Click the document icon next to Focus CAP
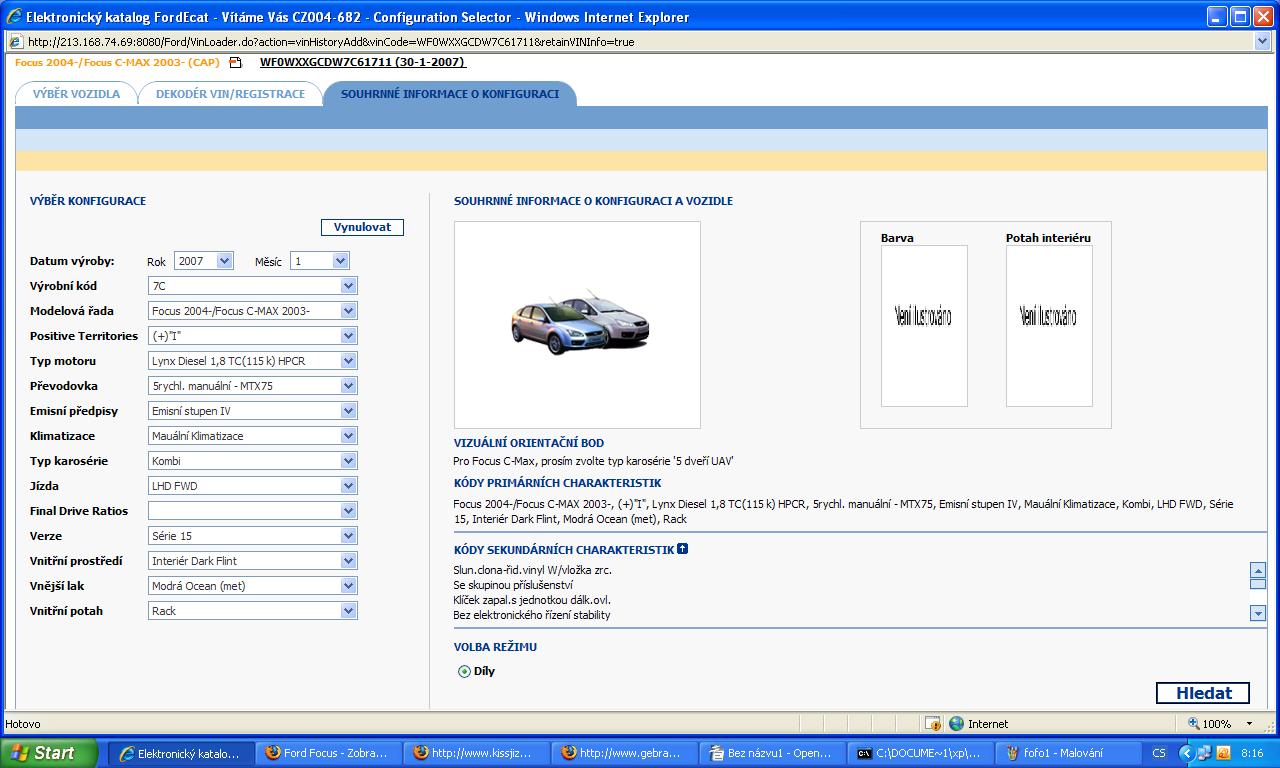Image resolution: width=1280 pixels, height=768 pixels. tap(236, 62)
